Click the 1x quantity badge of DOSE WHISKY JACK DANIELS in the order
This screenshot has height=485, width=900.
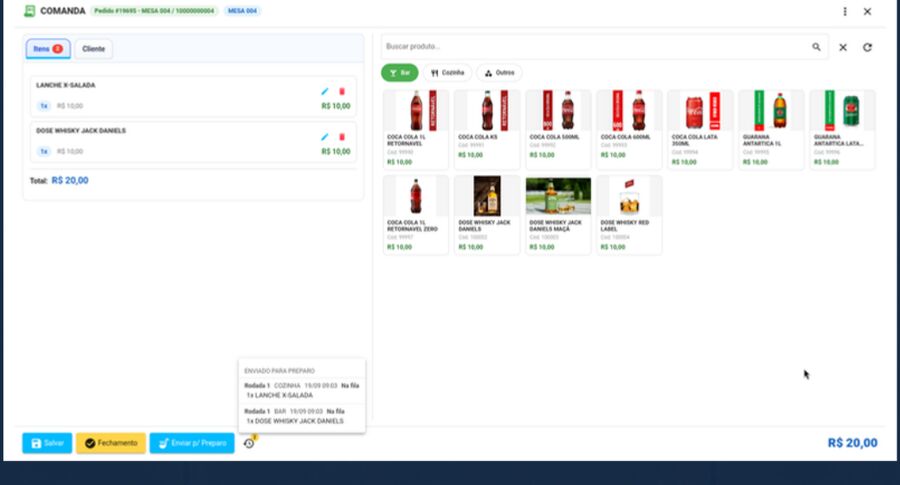tap(44, 152)
